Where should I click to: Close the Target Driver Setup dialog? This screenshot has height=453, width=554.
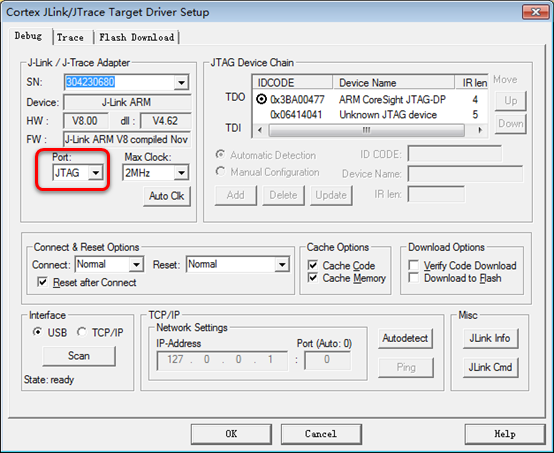click(x=536, y=12)
